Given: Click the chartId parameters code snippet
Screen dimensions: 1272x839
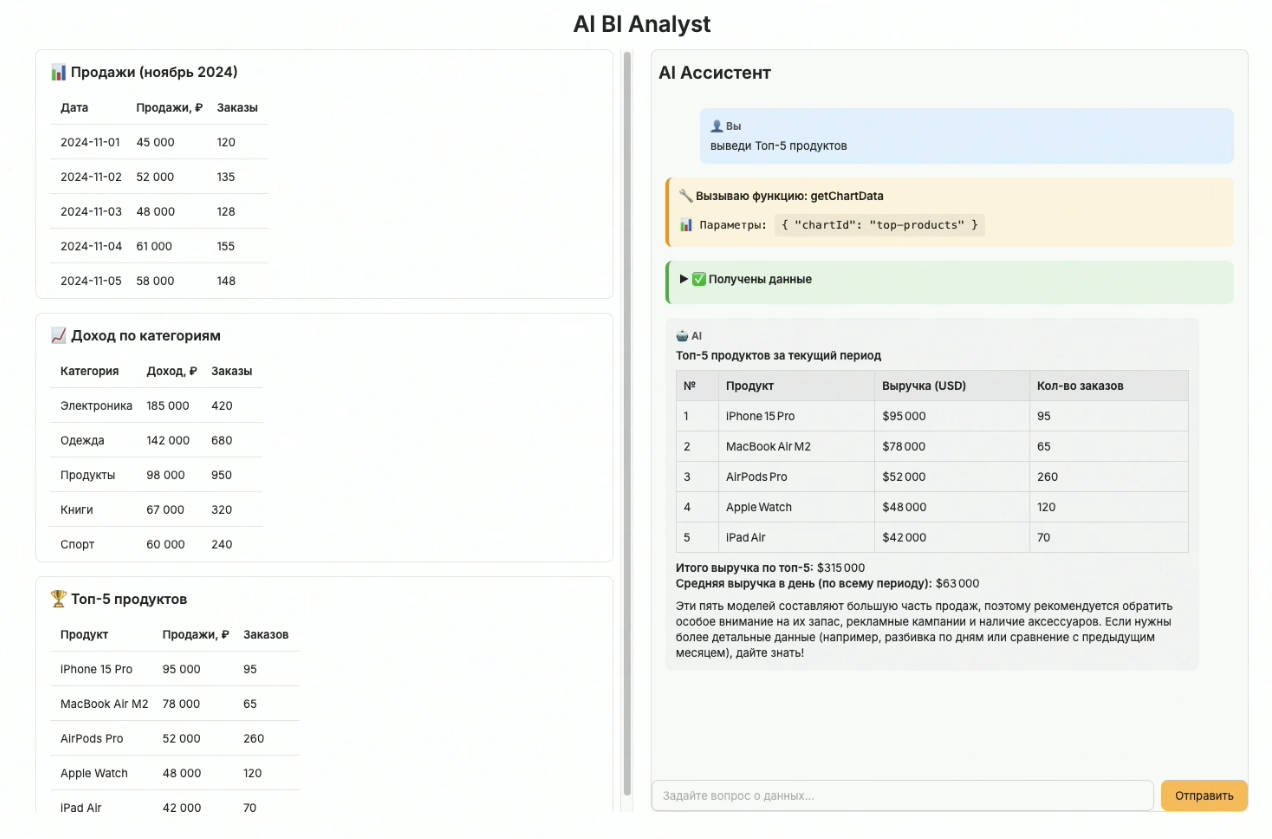Looking at the screenshot, I should pos(879,225).
